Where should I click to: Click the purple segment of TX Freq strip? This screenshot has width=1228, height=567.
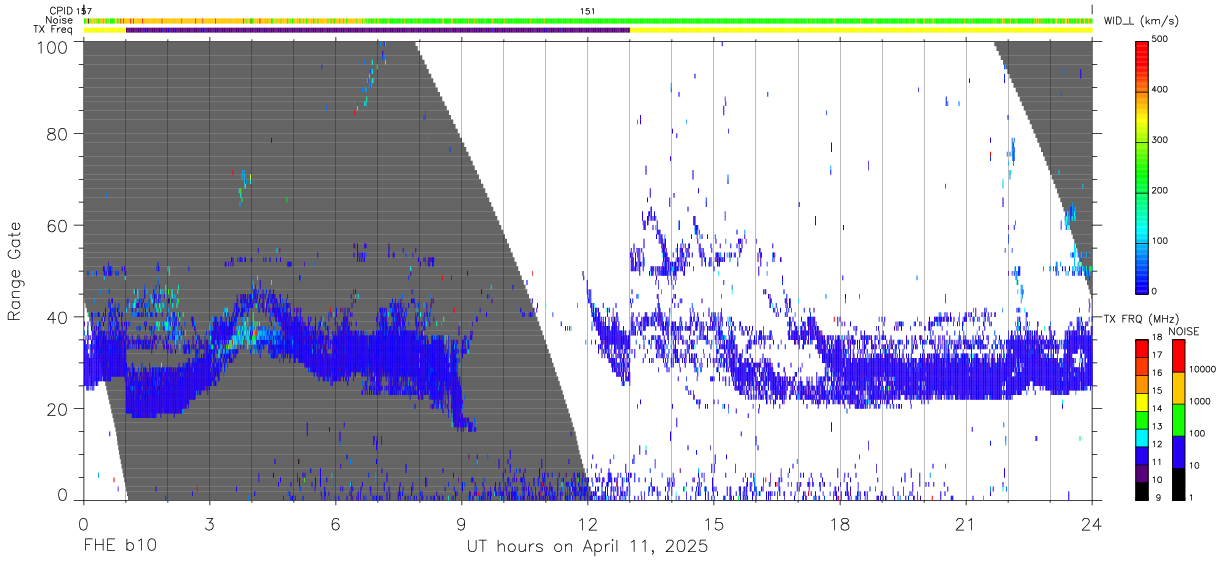click(x=378, y=30)
